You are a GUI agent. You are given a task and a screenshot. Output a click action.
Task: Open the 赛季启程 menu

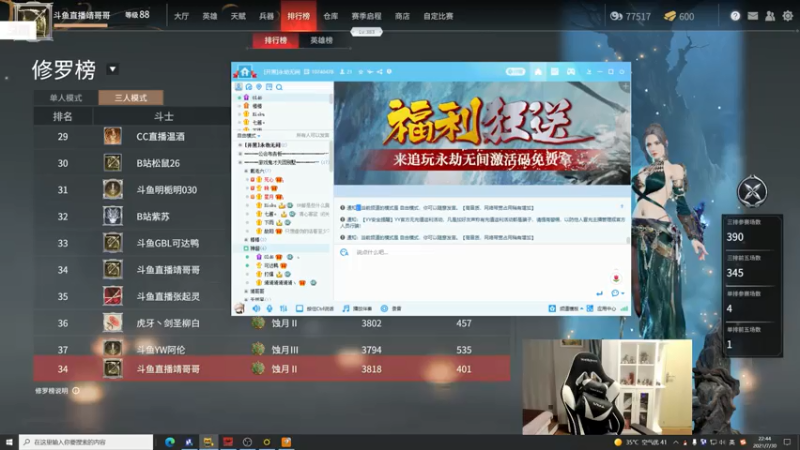pyautogui.click(x=366, y=16)
